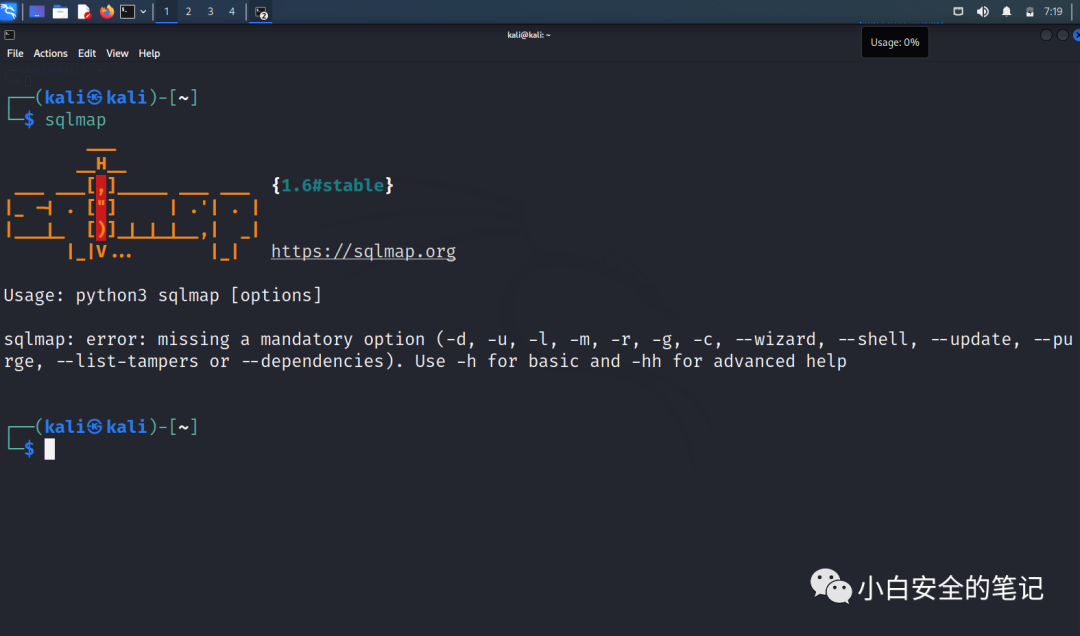Maximize the terminal window
The image size is (1080, 636).
(1063, 35)
